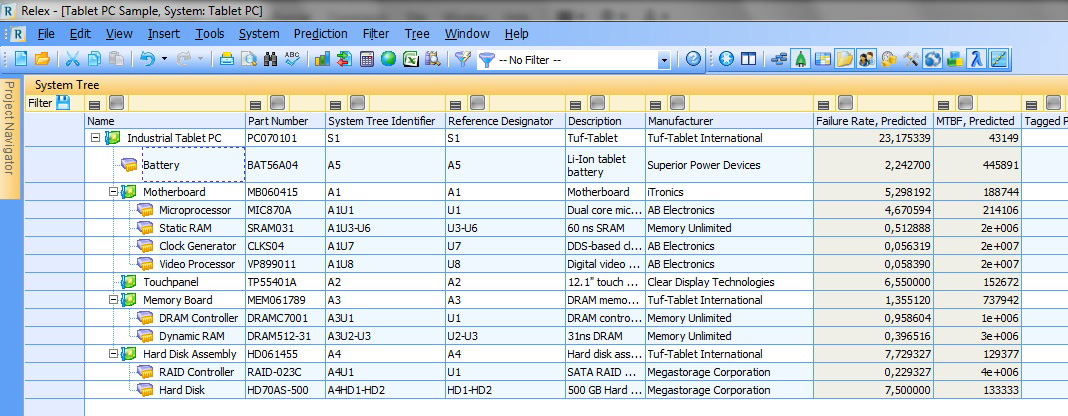
Task: Click the block diagram icon
Action: click(779, 59)
